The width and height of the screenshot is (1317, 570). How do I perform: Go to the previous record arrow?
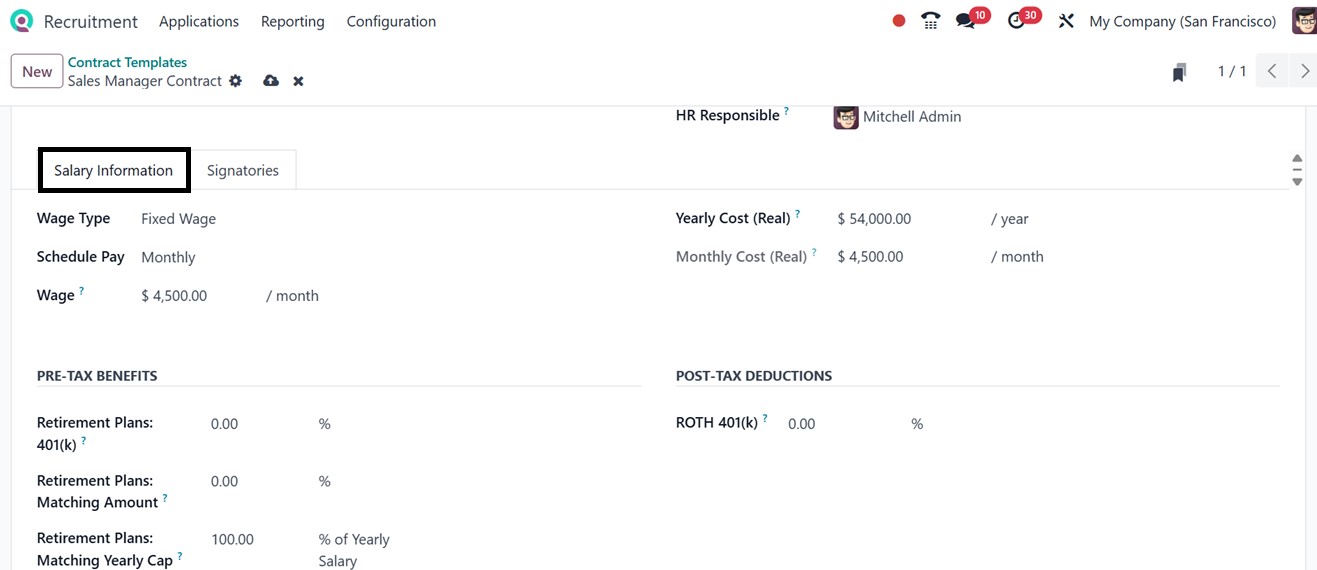pyautogui.click(x=1272, y=71)
